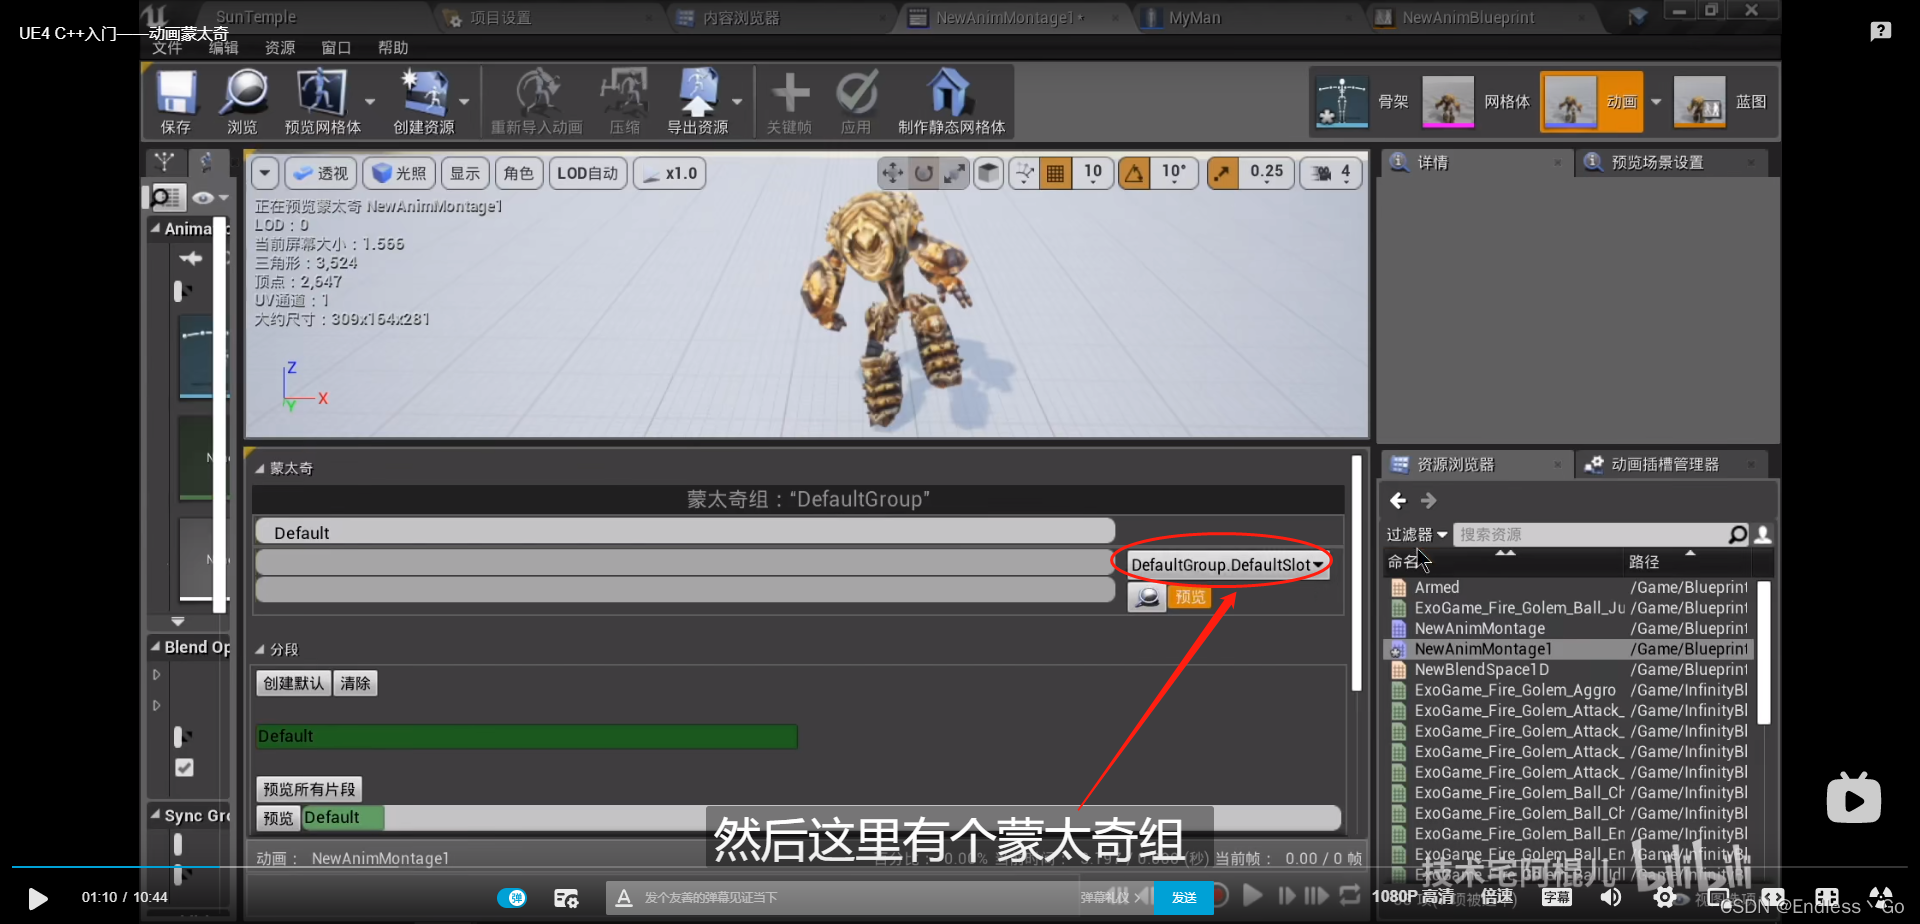Switch to 骨架 skeleton mode icon
This screenshot has height=924, width=1920.
1342,101
